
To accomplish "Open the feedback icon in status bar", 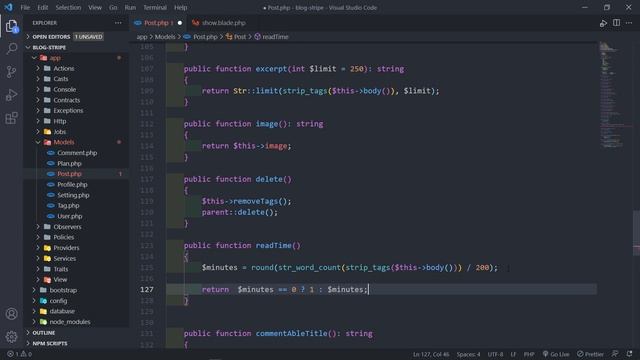I will [x=615, y=354].
